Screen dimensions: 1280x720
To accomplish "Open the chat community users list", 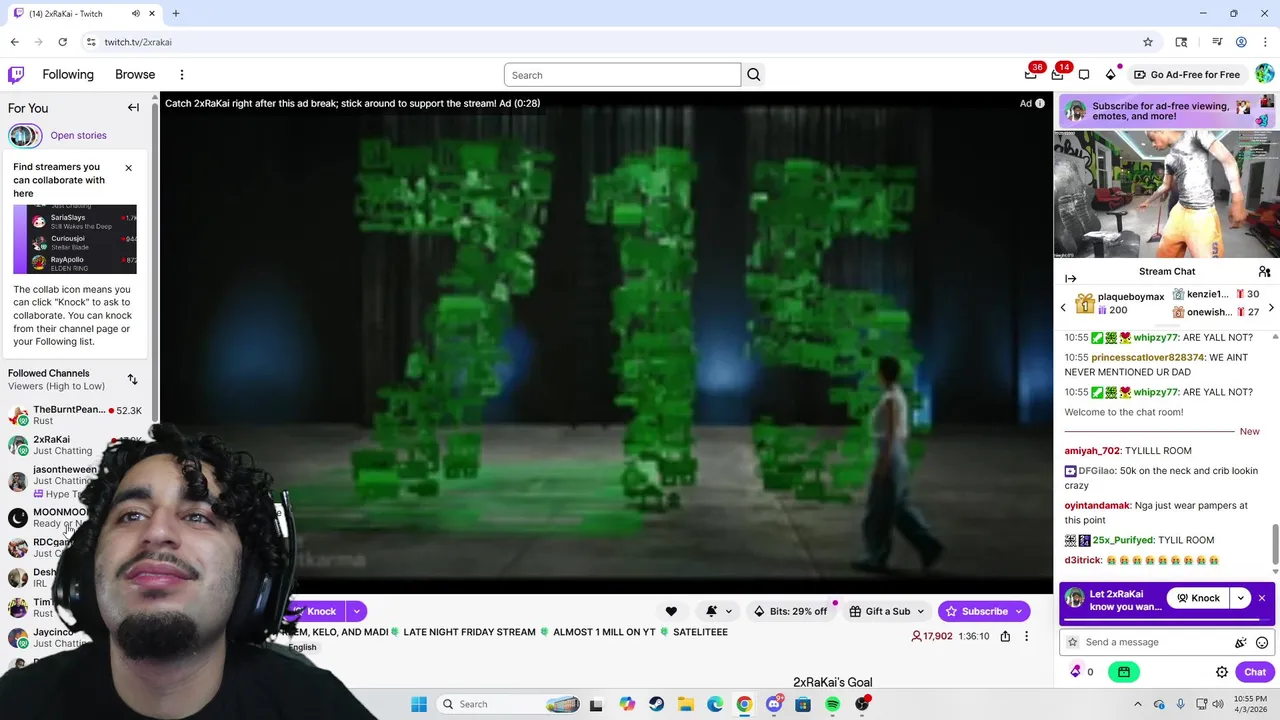I will pyautogui.click(x=1264, y=272).
